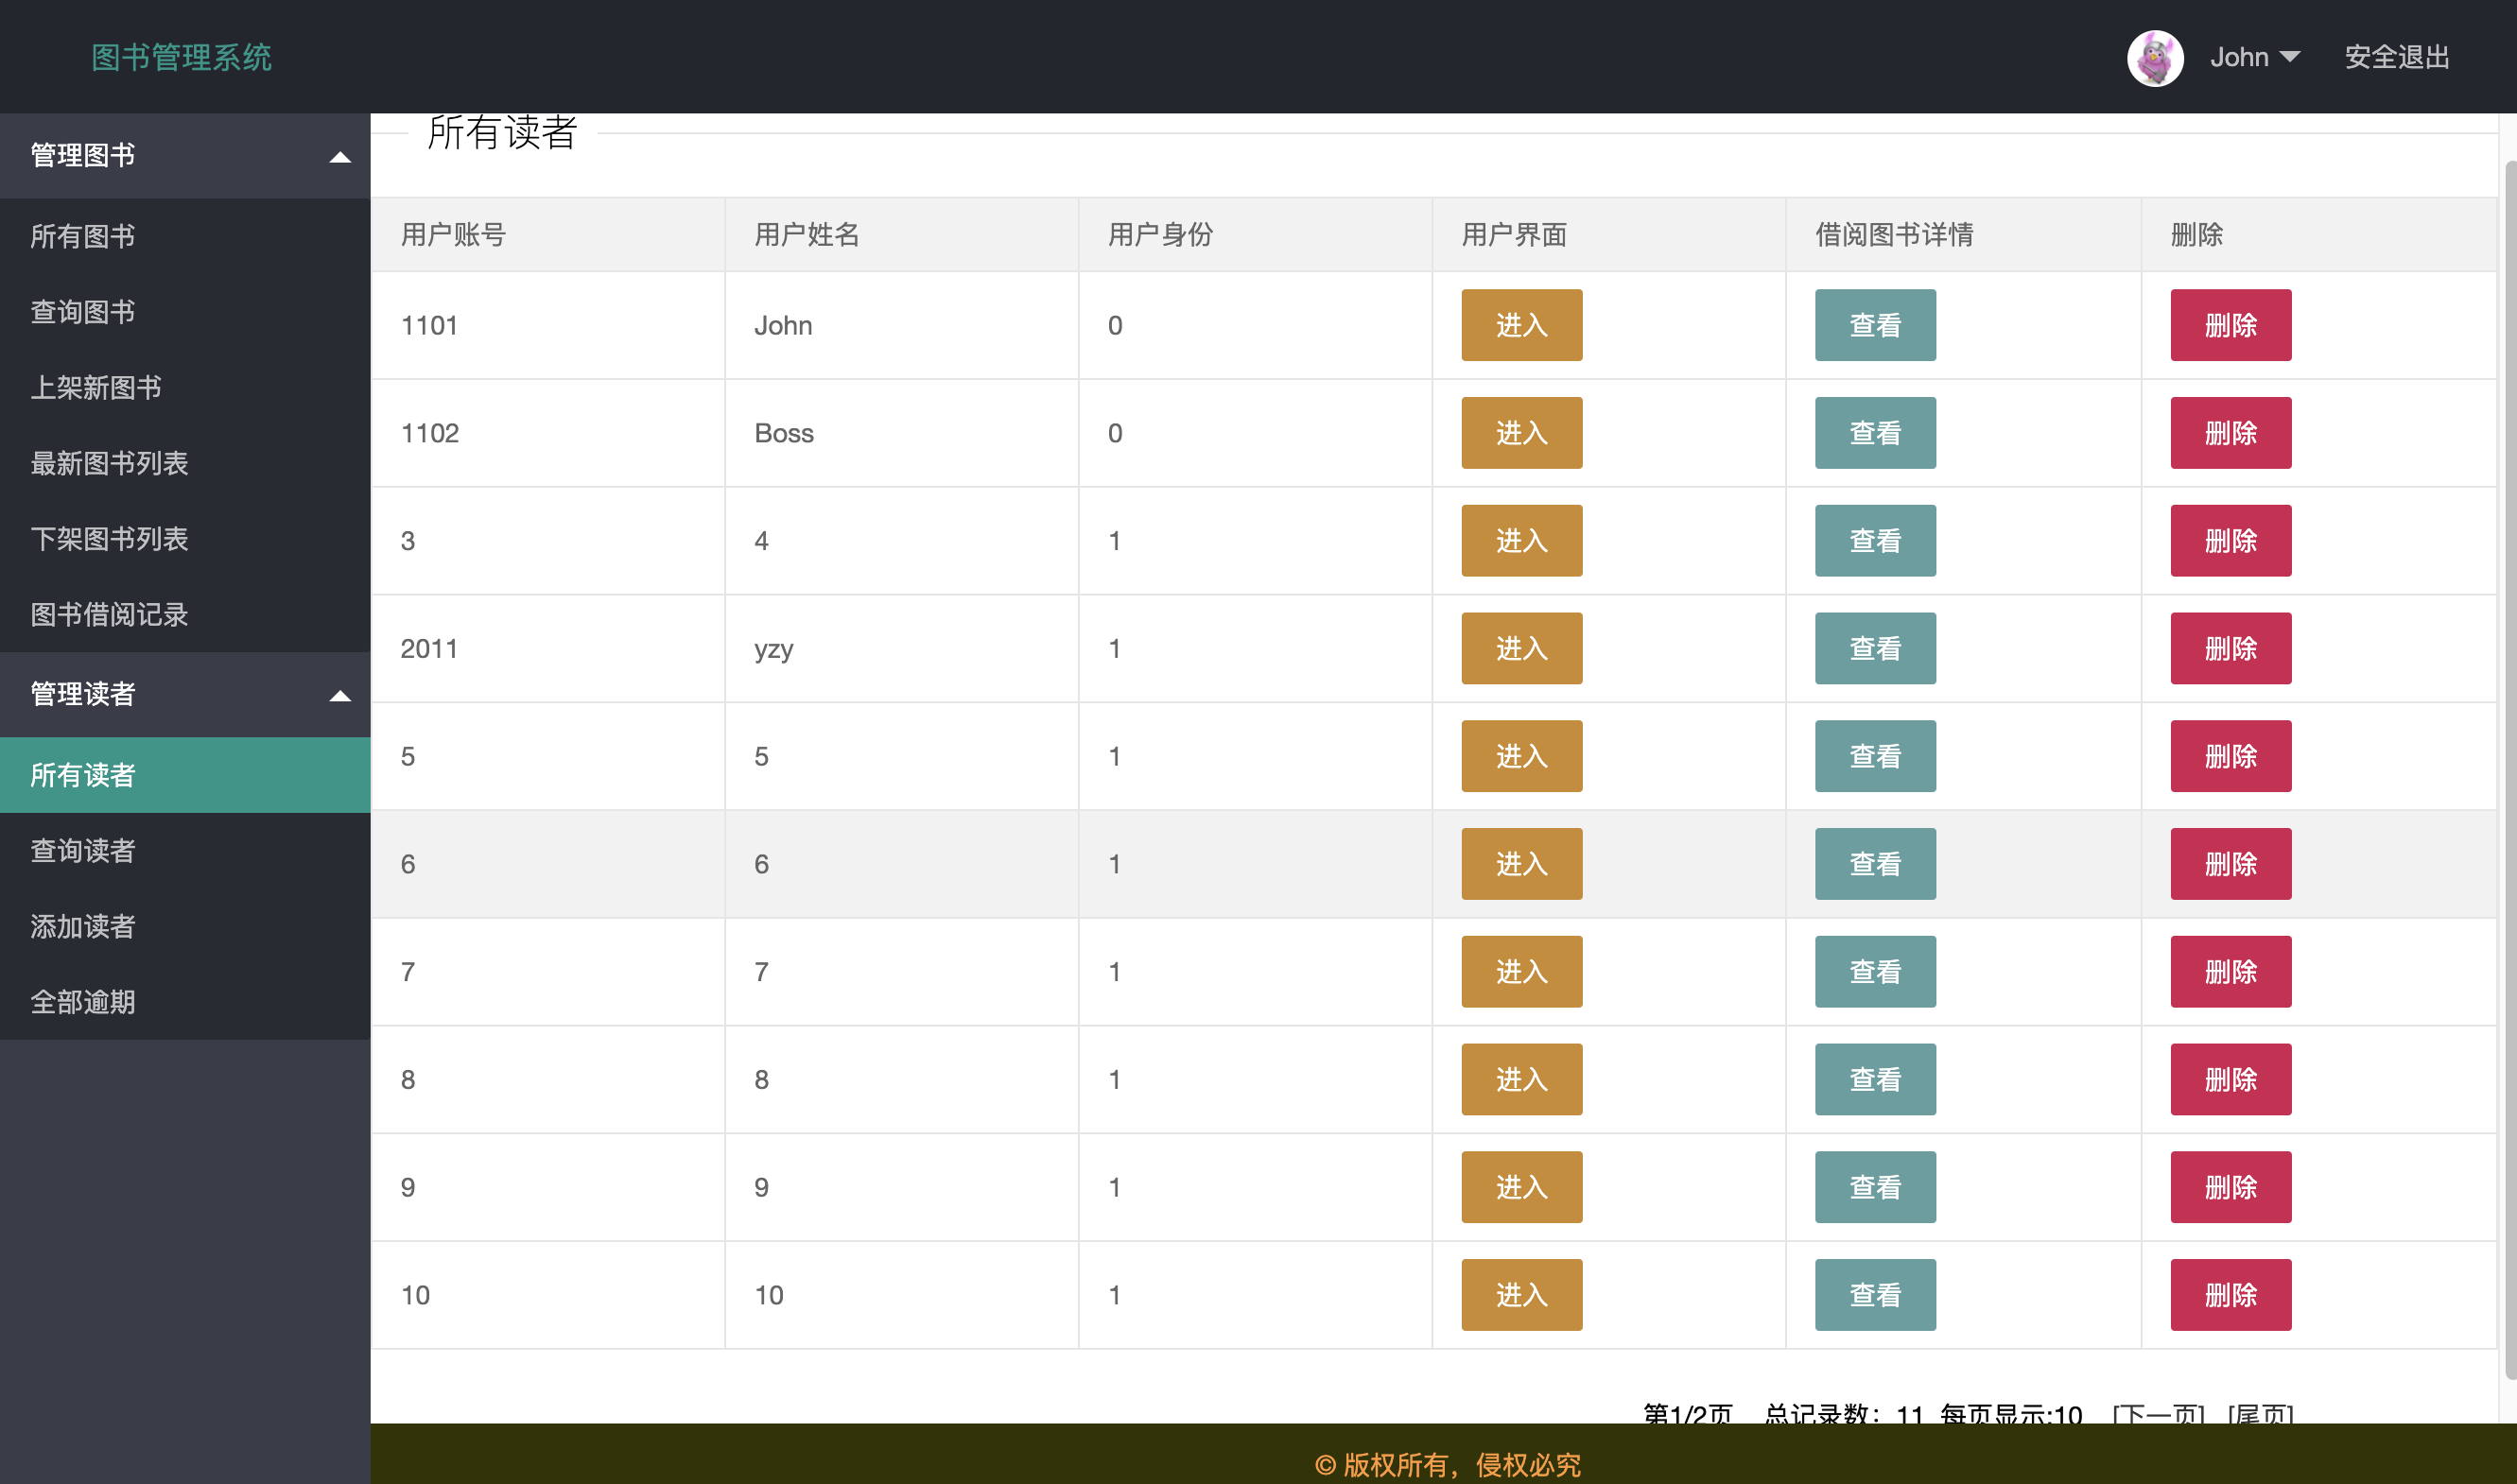Click the yzy name cell
The image size is (2517, 1484).
click(x=902, y=648)
